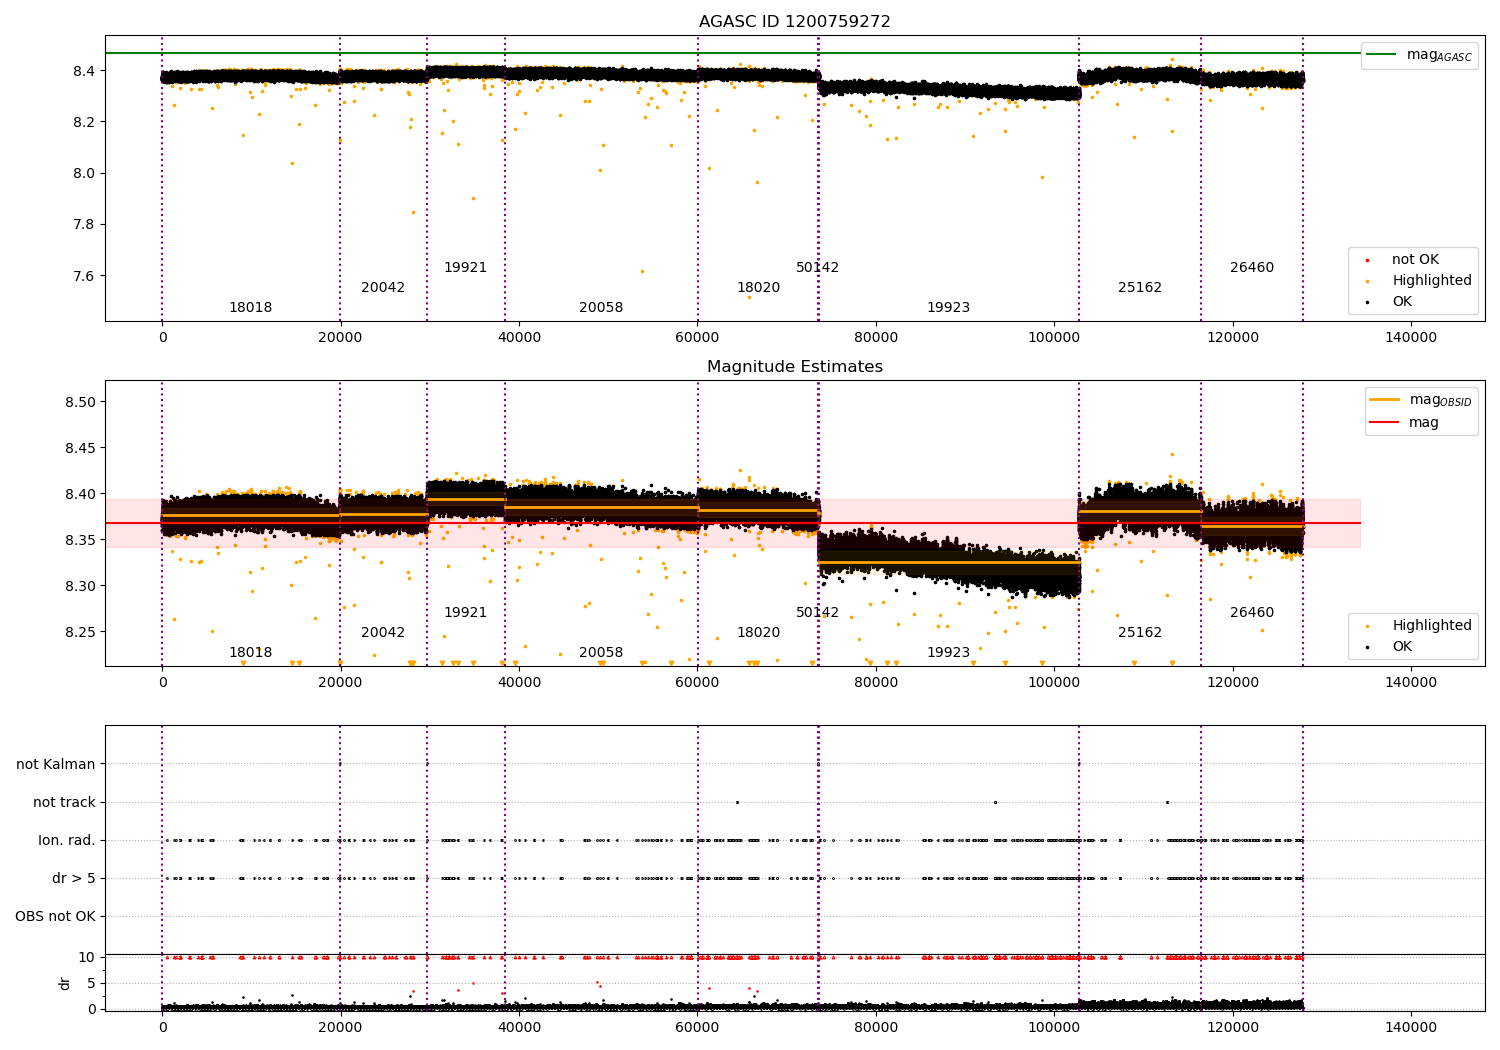
Task: Click the 'Ion. rad.' axis label
Action: (x=67, y=840)
